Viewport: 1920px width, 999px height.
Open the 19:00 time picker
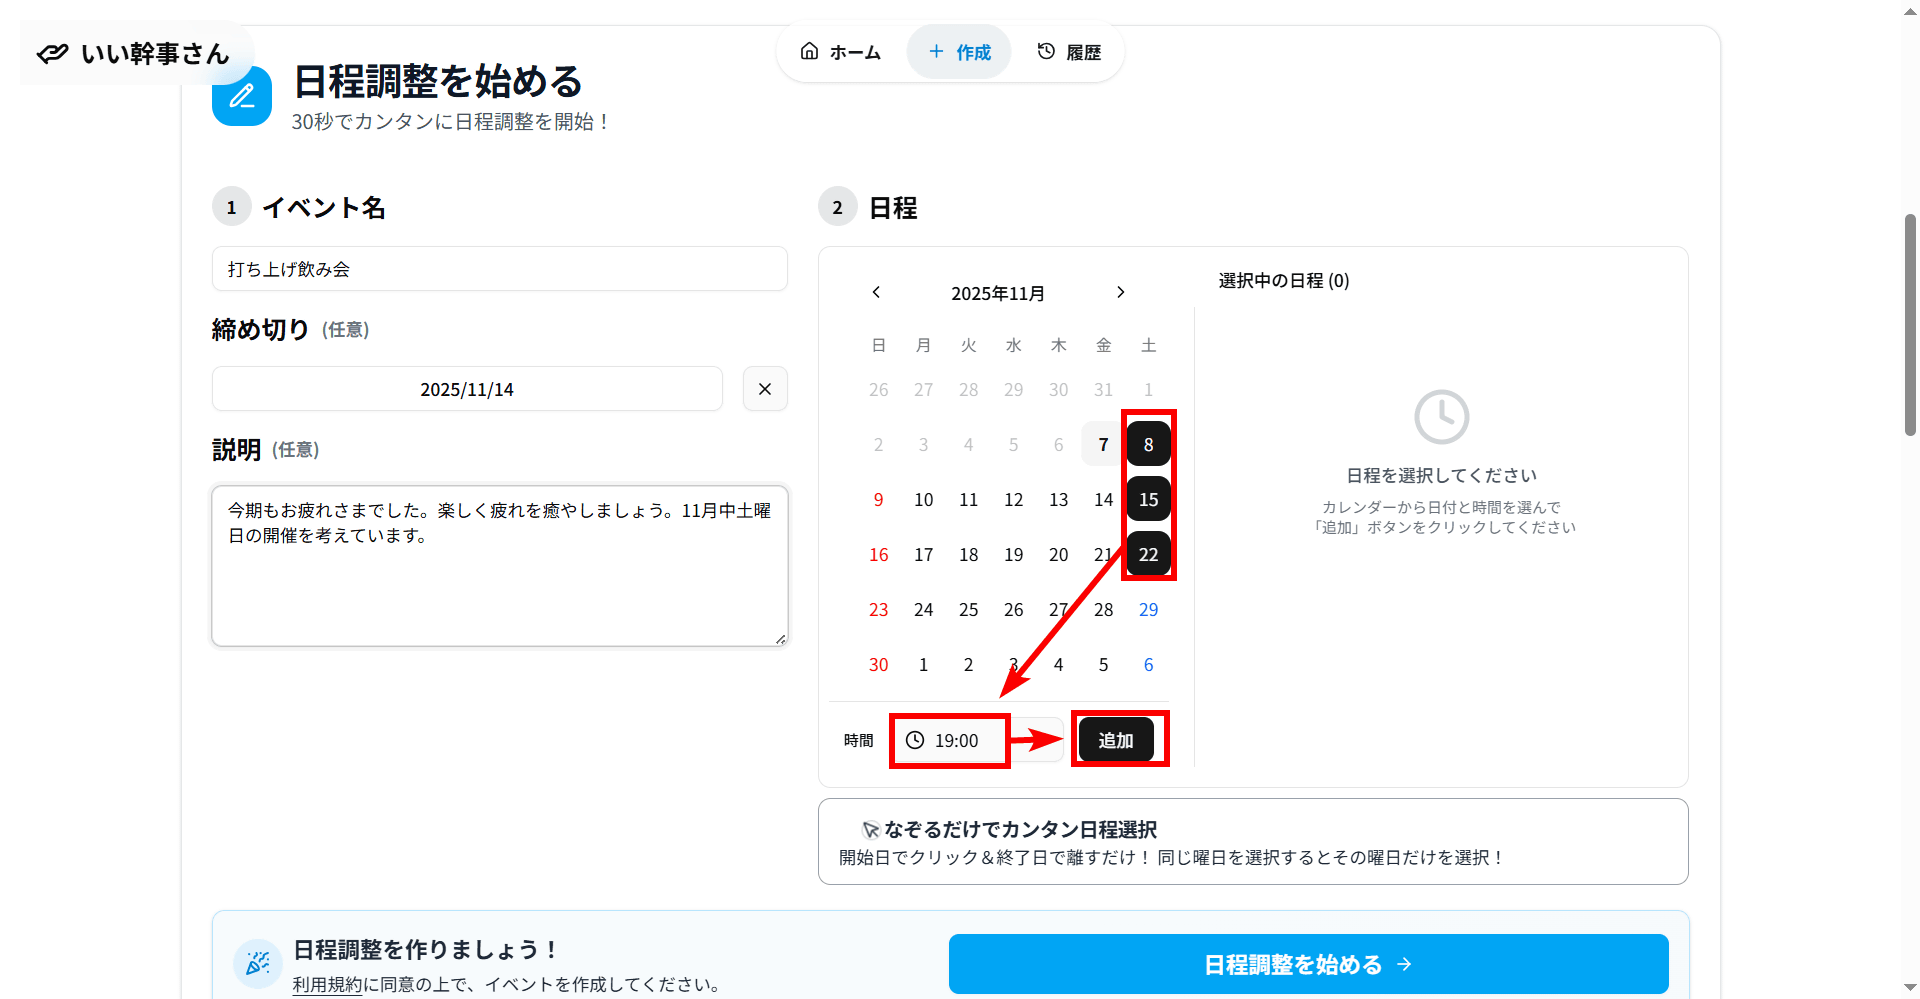tap(956, 741)
